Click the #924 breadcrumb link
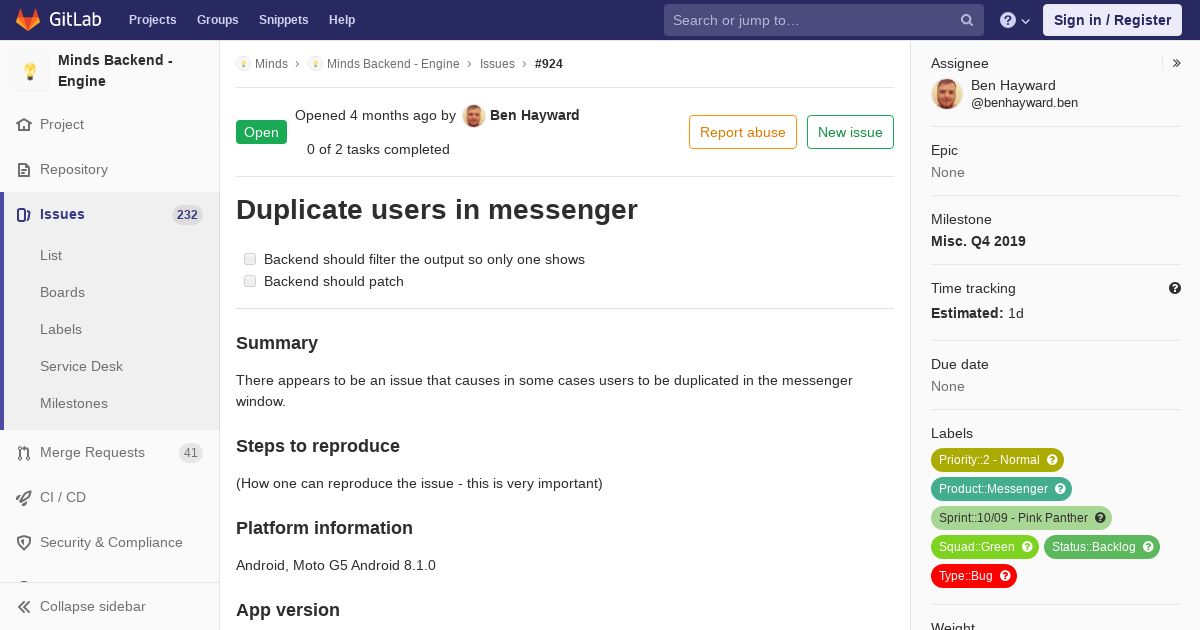1200x630 pixels. coord(549,64)
